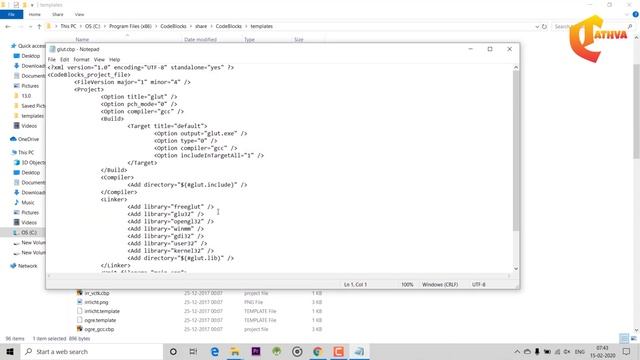Image resolution: width=640 pixels, height=360 pixels.
Task: Open the notification center icon
Action: point(627,351)
